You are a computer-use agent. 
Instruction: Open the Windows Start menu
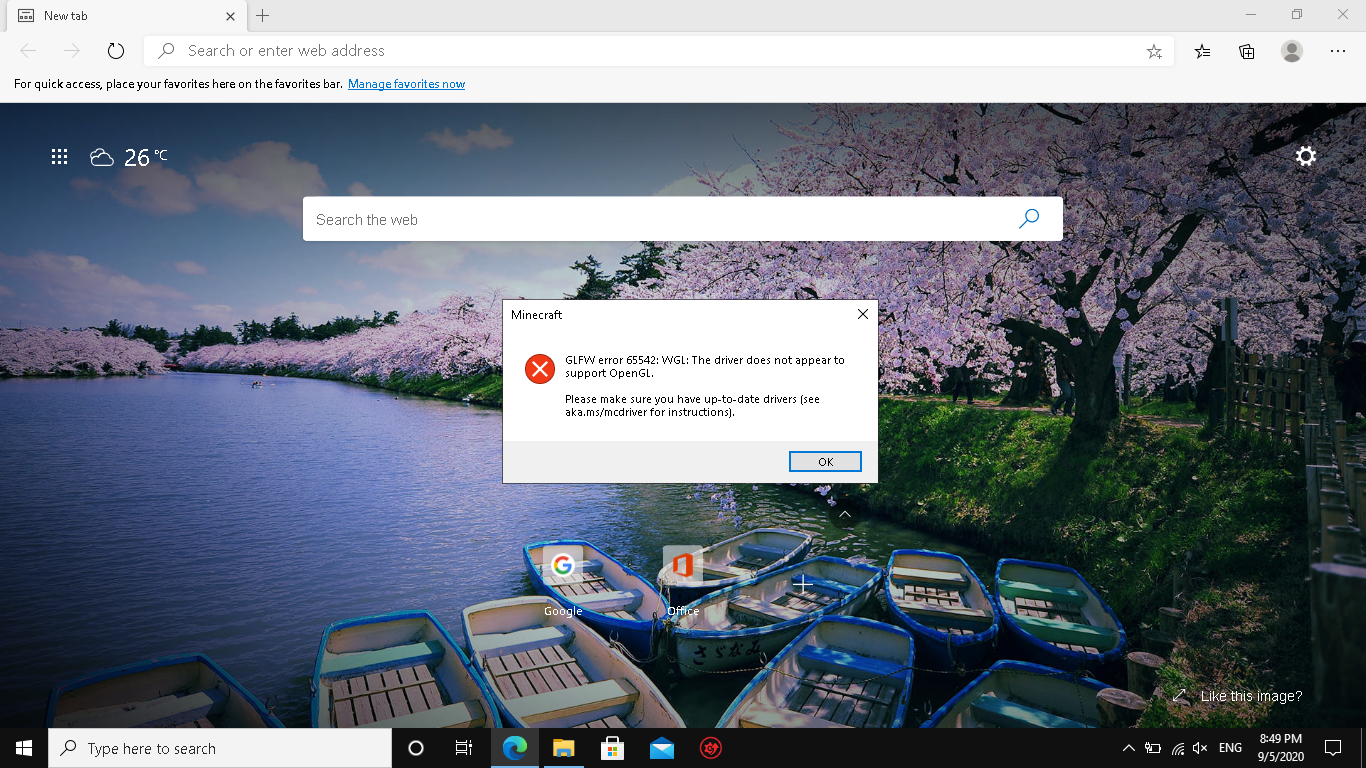[x=24, y=748]
